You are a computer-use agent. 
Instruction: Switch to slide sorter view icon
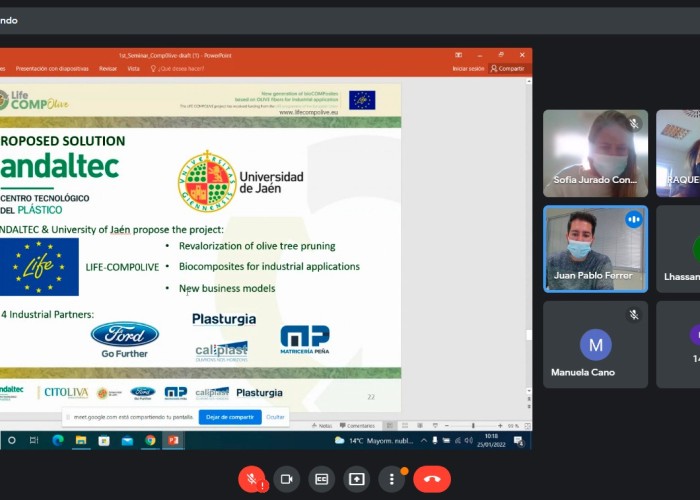405,425
